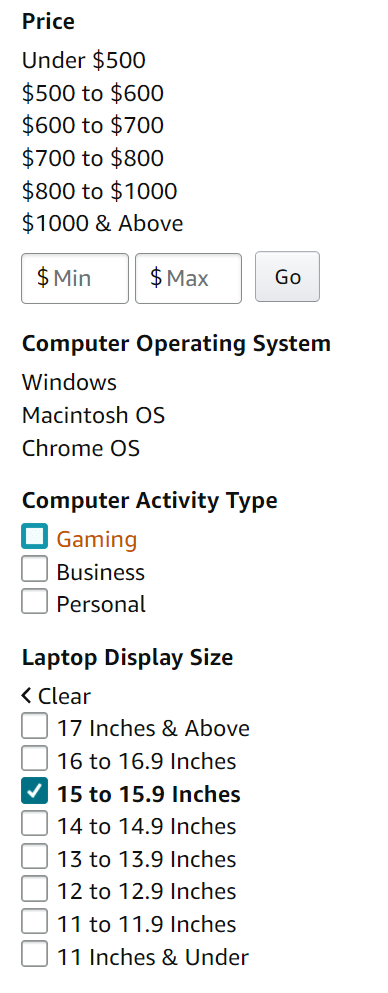Focus the Min price input field

[x=75, y=279]
